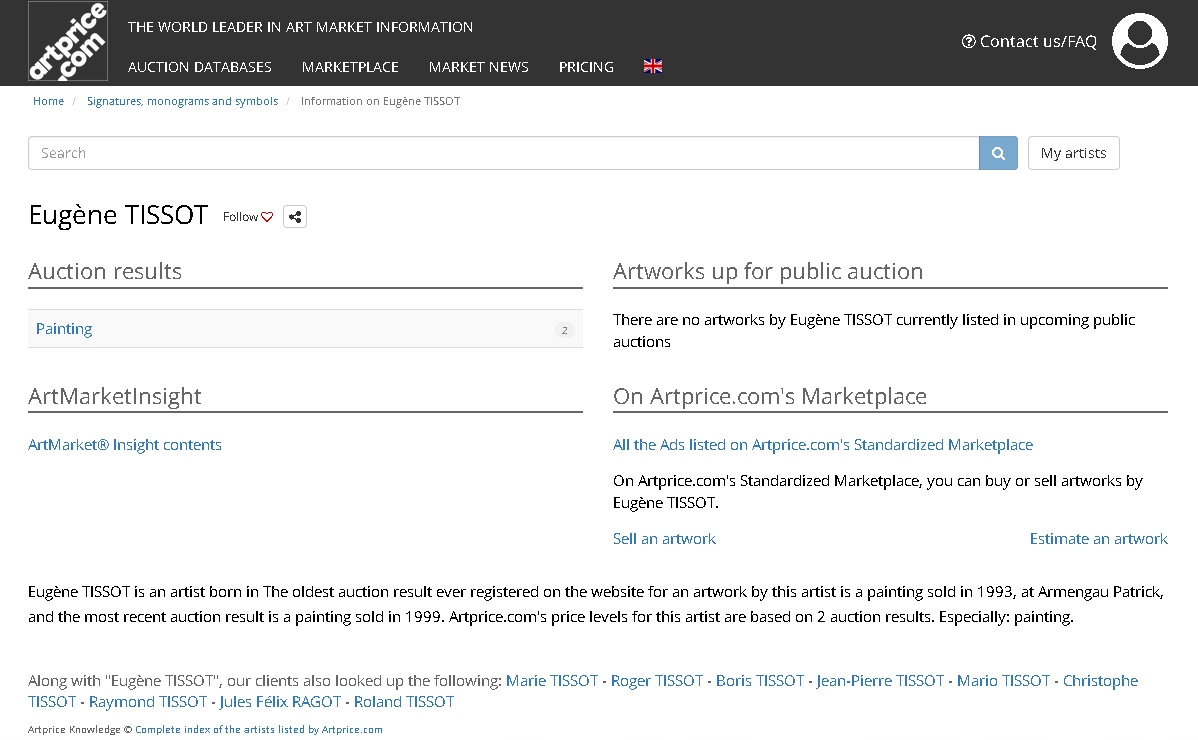The image size is (1198, 740).
Task: Navigate to Home breadcrumb
Action: (x=48, y=101)
